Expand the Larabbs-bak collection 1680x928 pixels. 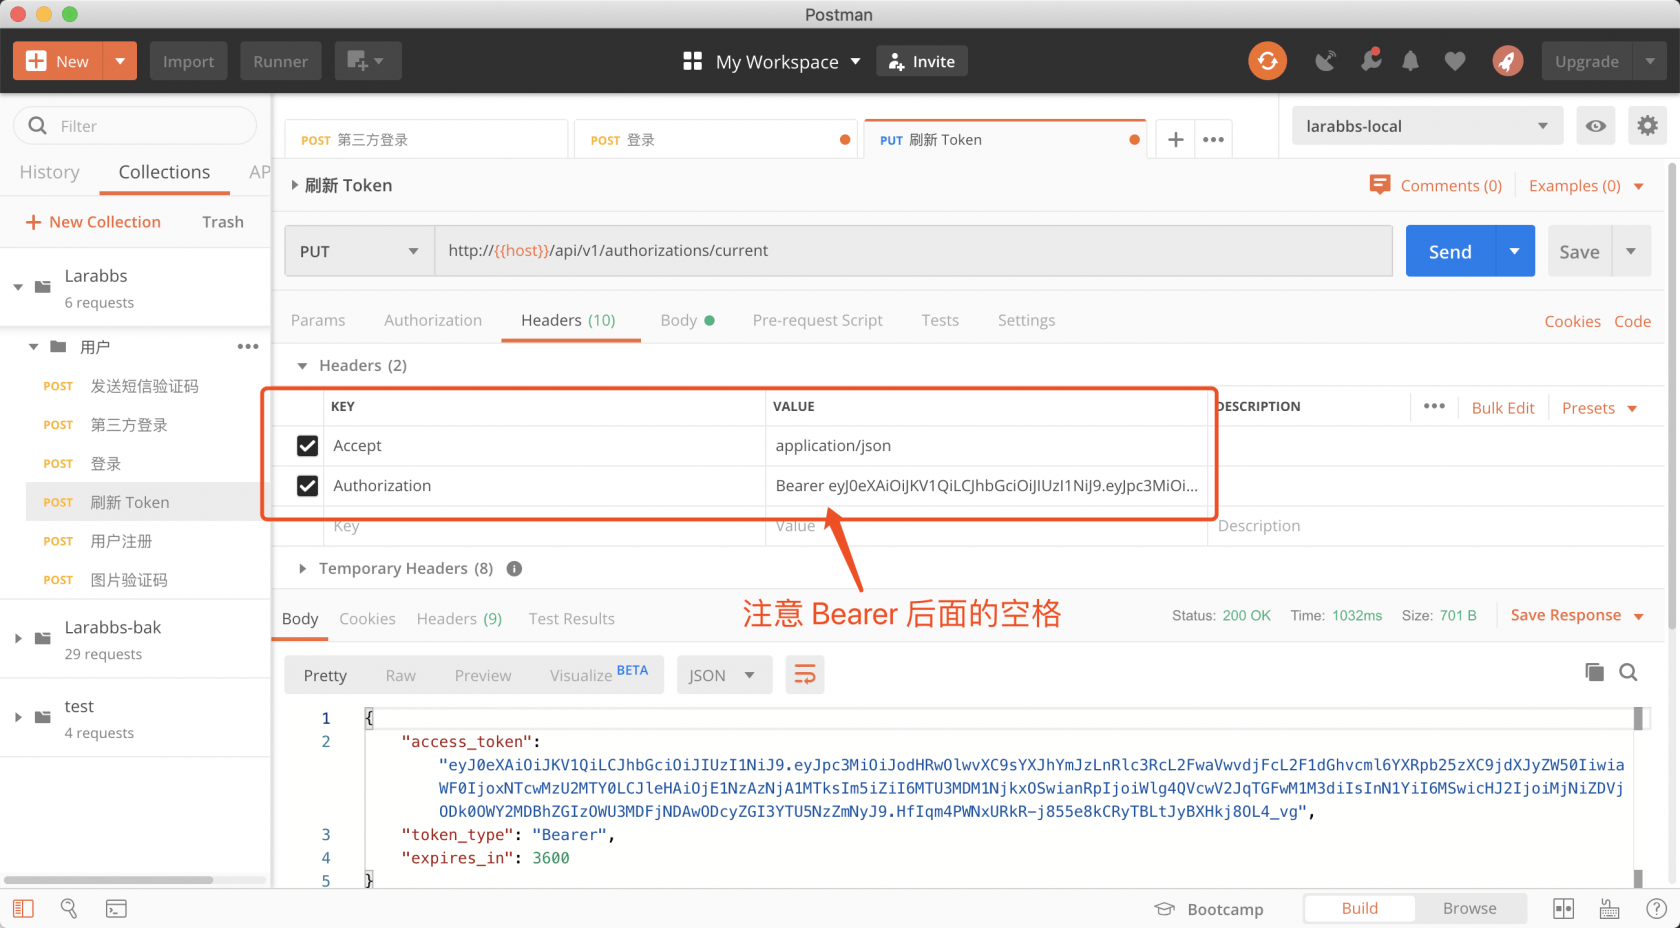coord(18,638)
